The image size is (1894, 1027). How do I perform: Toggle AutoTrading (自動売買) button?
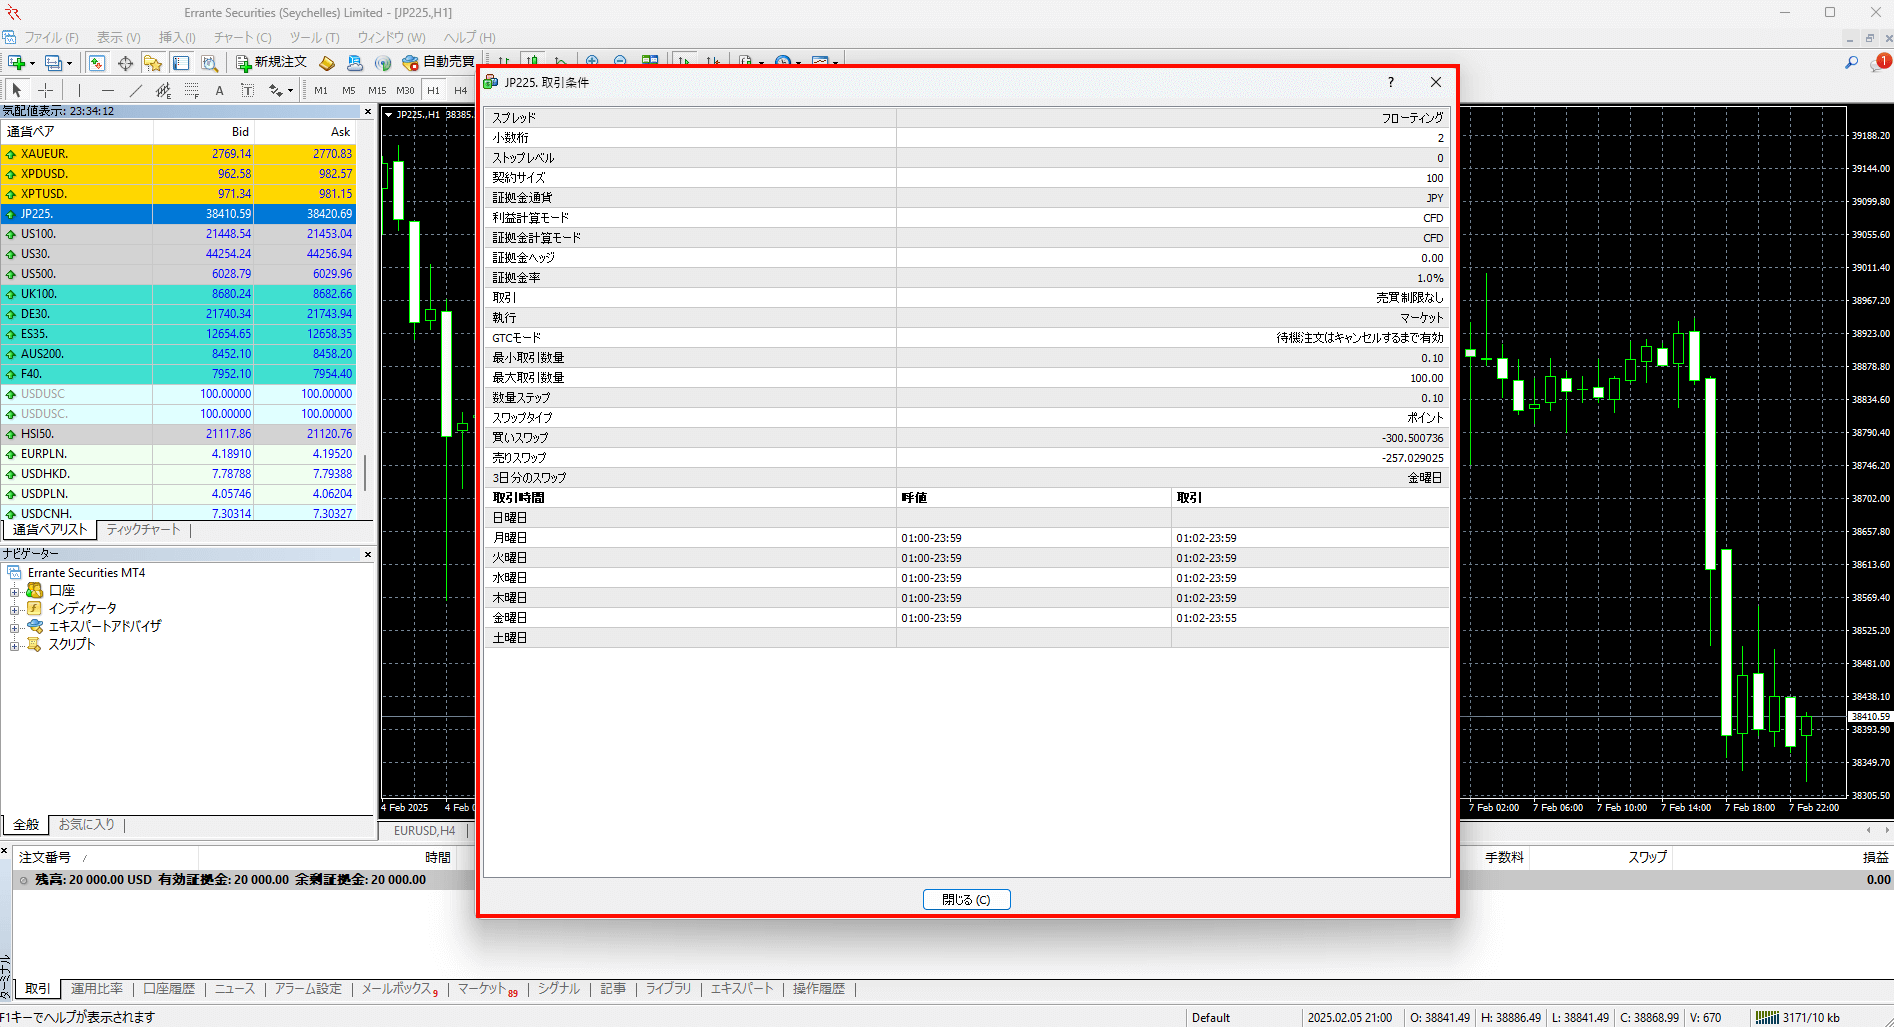438,62
